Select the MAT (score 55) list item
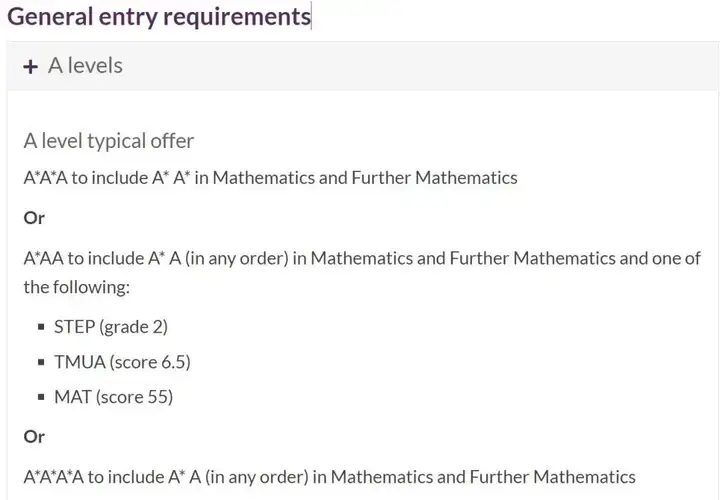The image size is (720, 500). pyautogui.click(x=113, y=397)
